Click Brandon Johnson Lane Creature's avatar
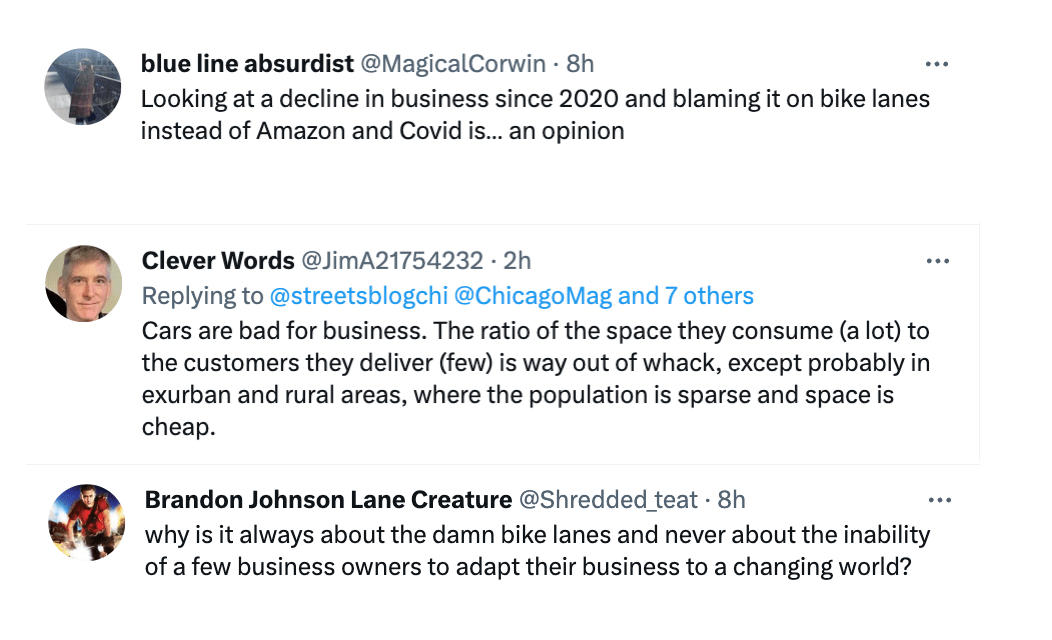1052x640 pixels. [86, 522]
